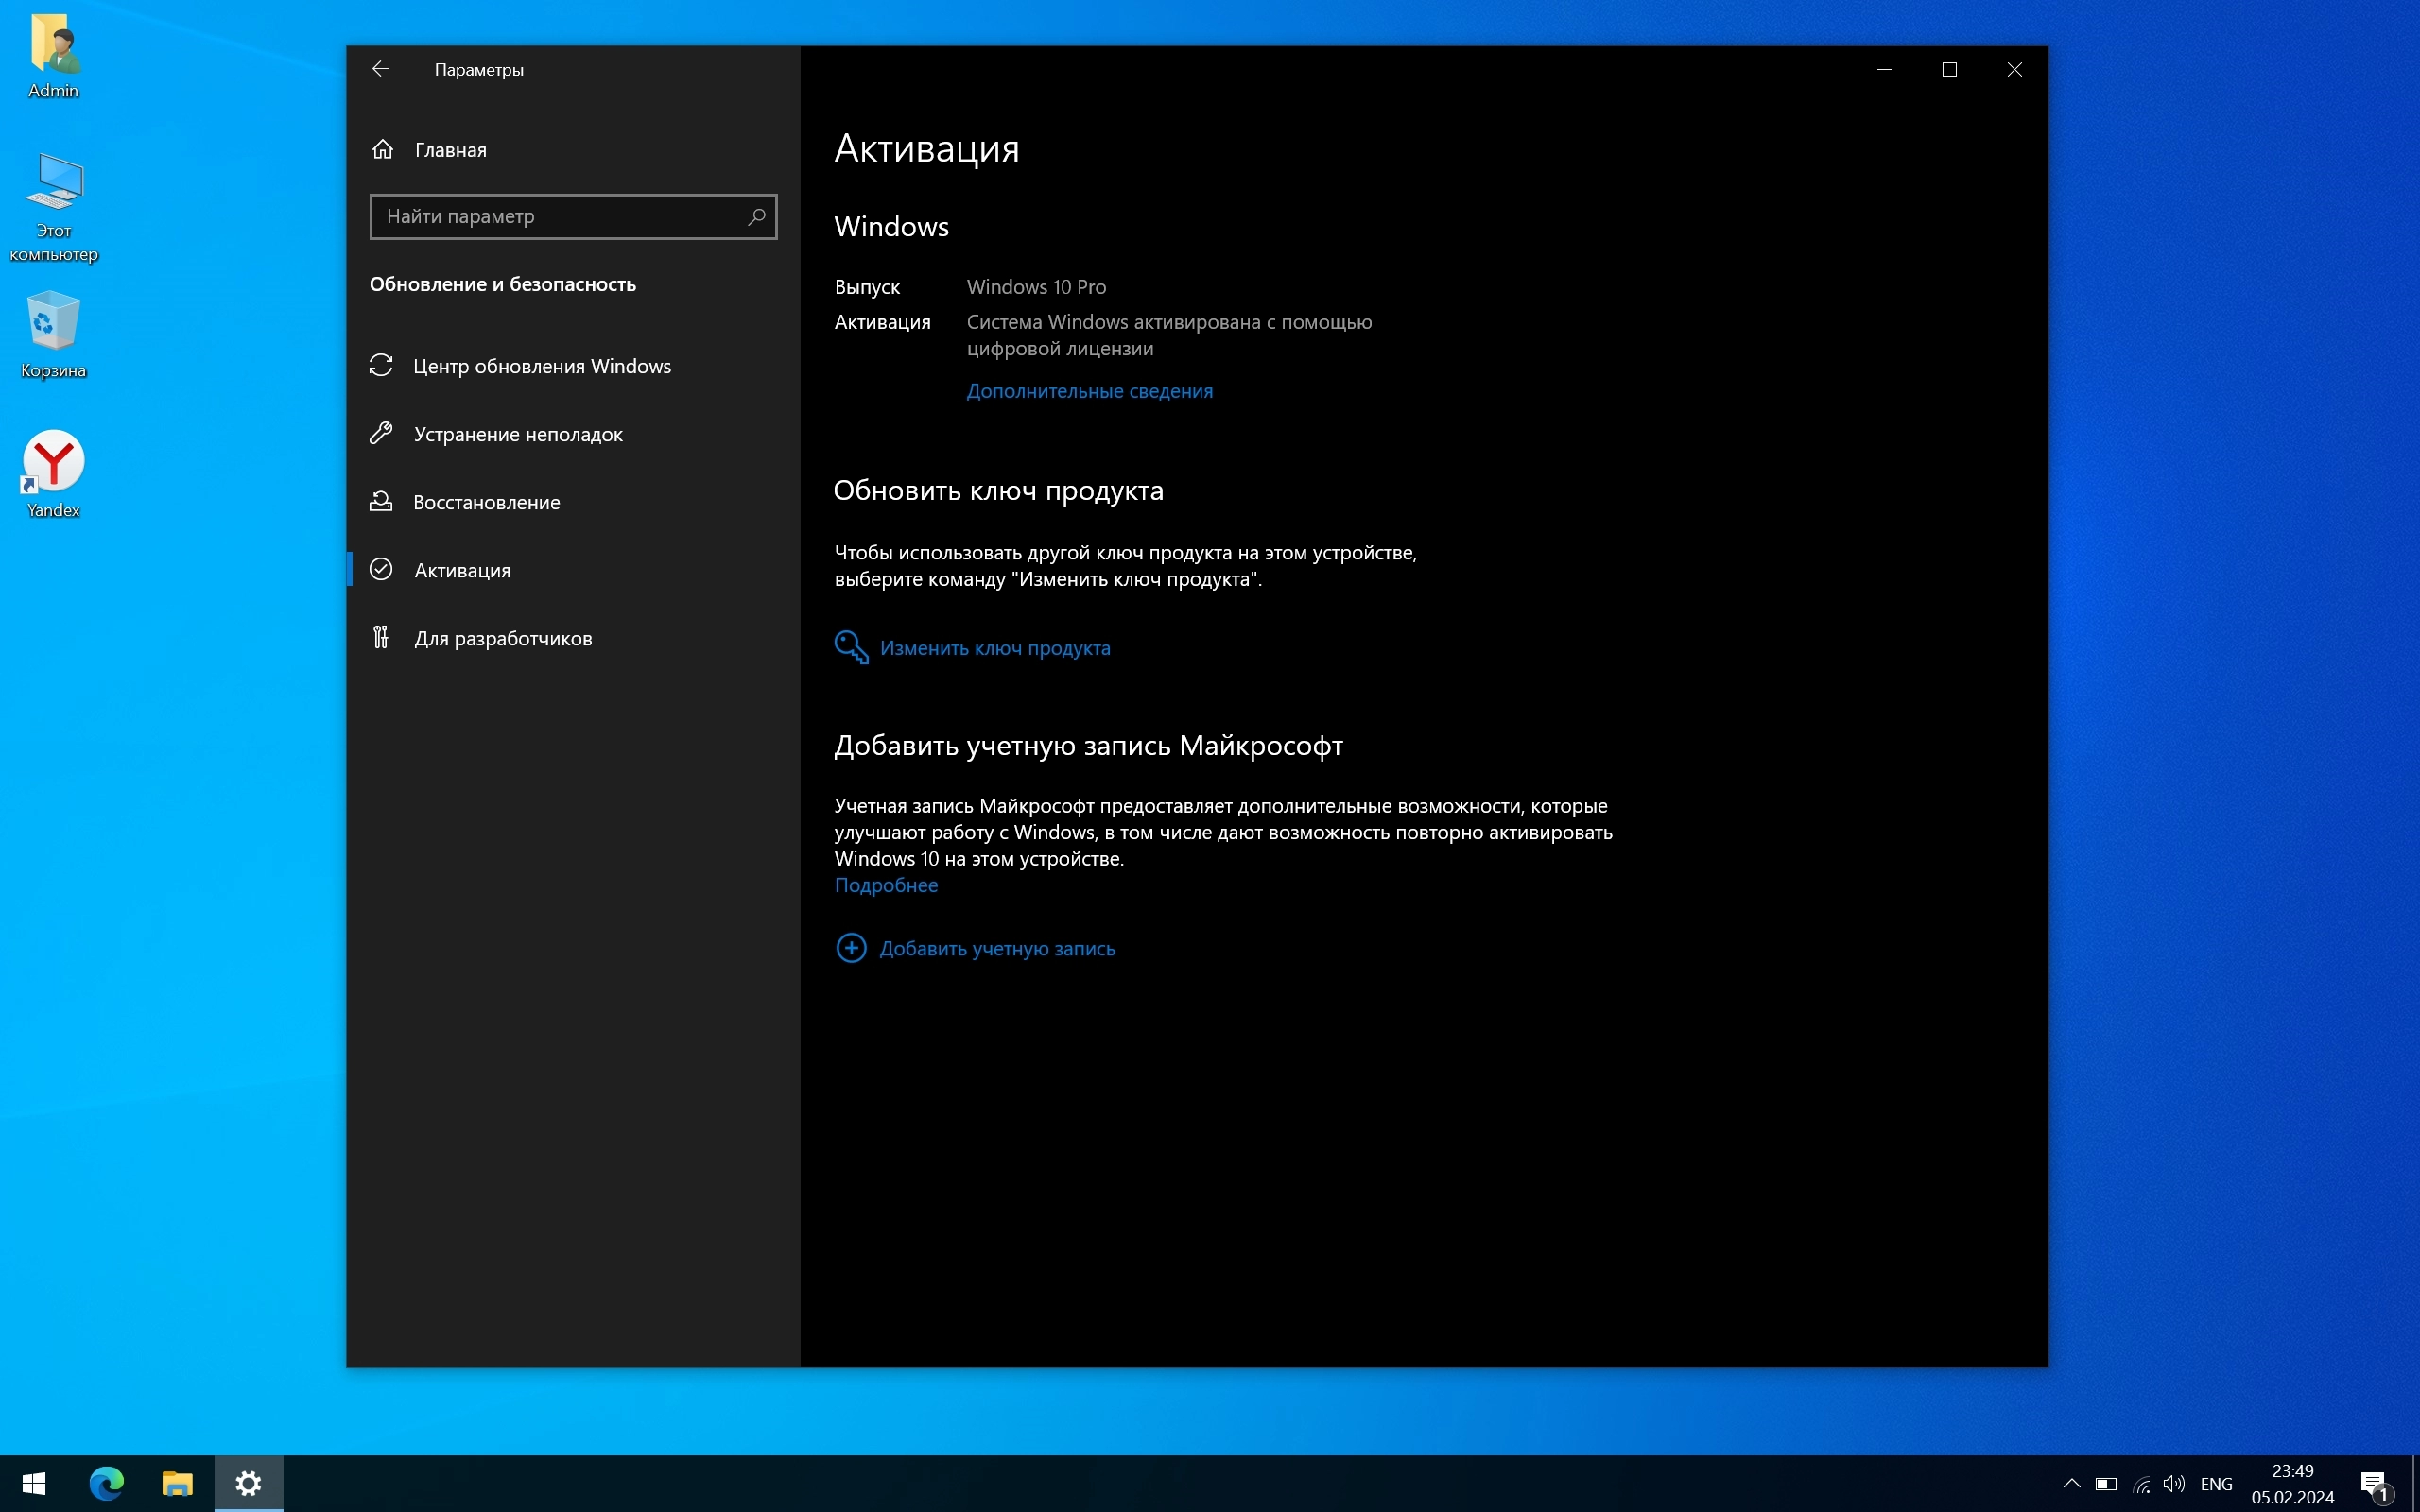Select Устранение неполадок in sidebar
The width and height of the screenshot is (2420, 1512).
517,434
